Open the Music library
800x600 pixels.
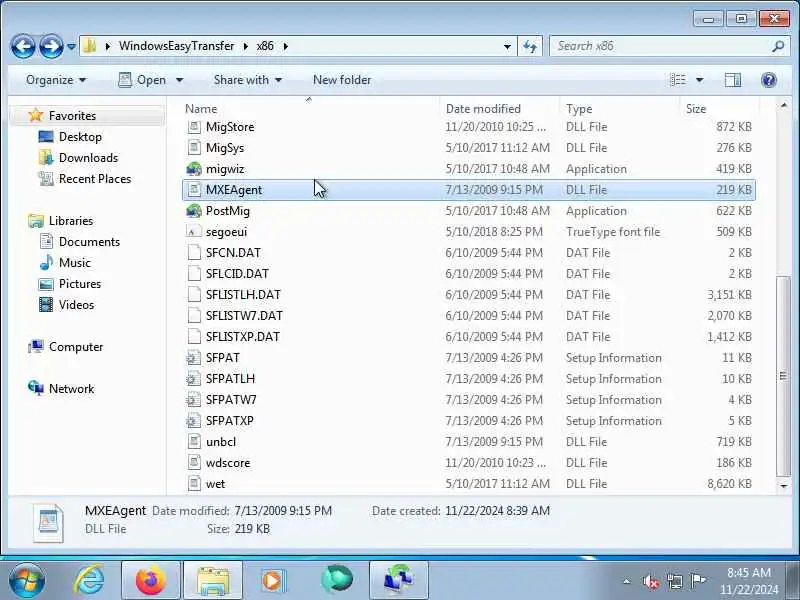click(74, 263)
